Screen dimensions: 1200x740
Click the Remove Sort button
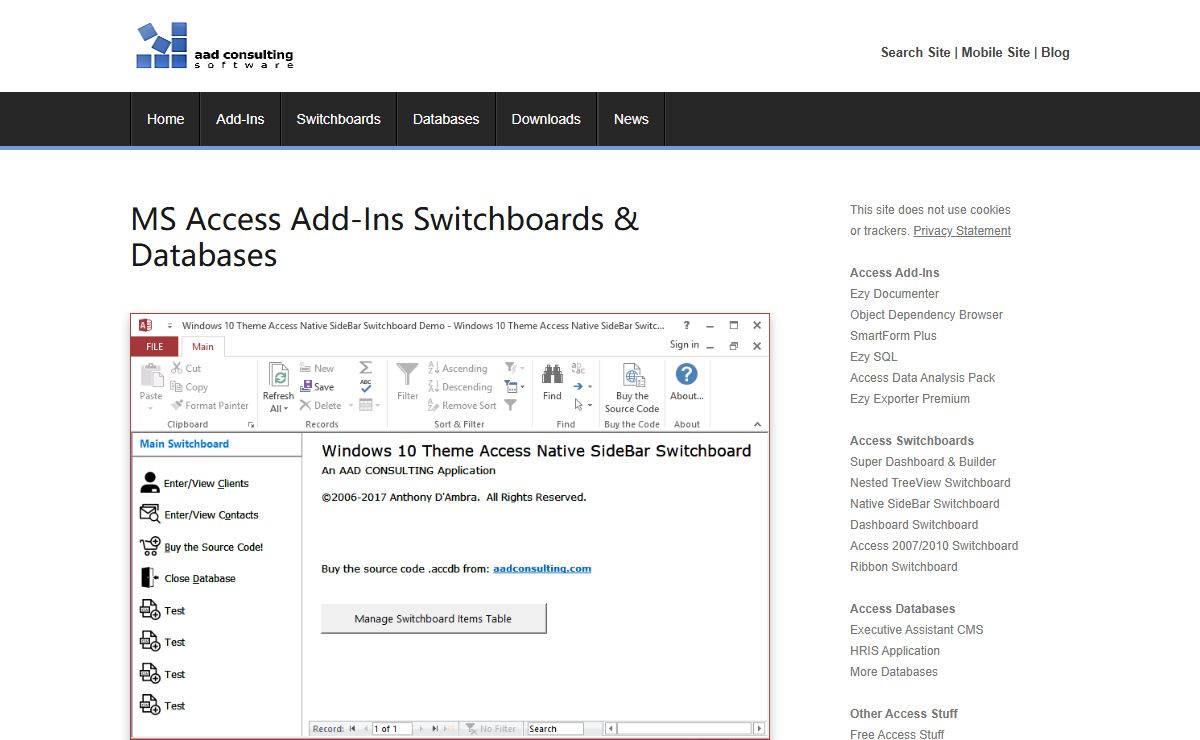tap(462, 406)
